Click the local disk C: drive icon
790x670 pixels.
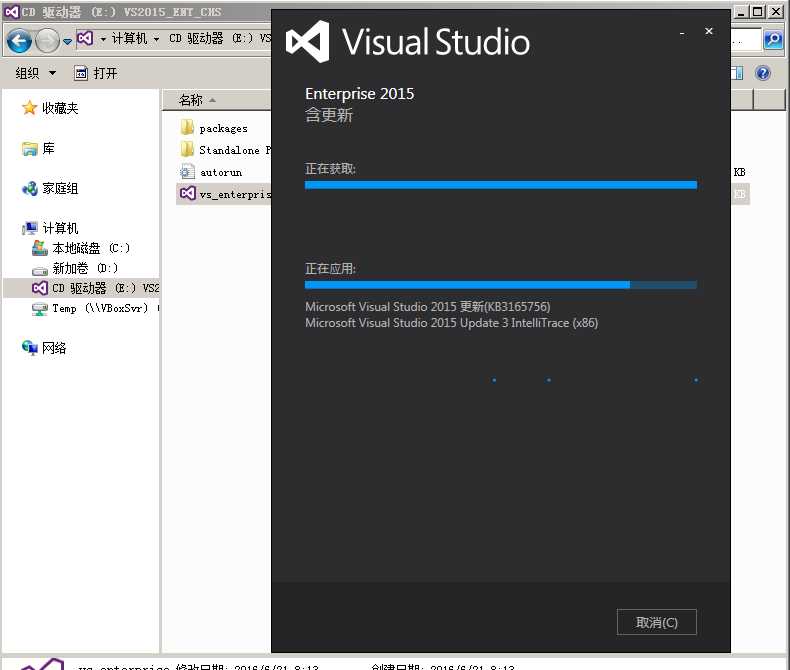[40, 247]
